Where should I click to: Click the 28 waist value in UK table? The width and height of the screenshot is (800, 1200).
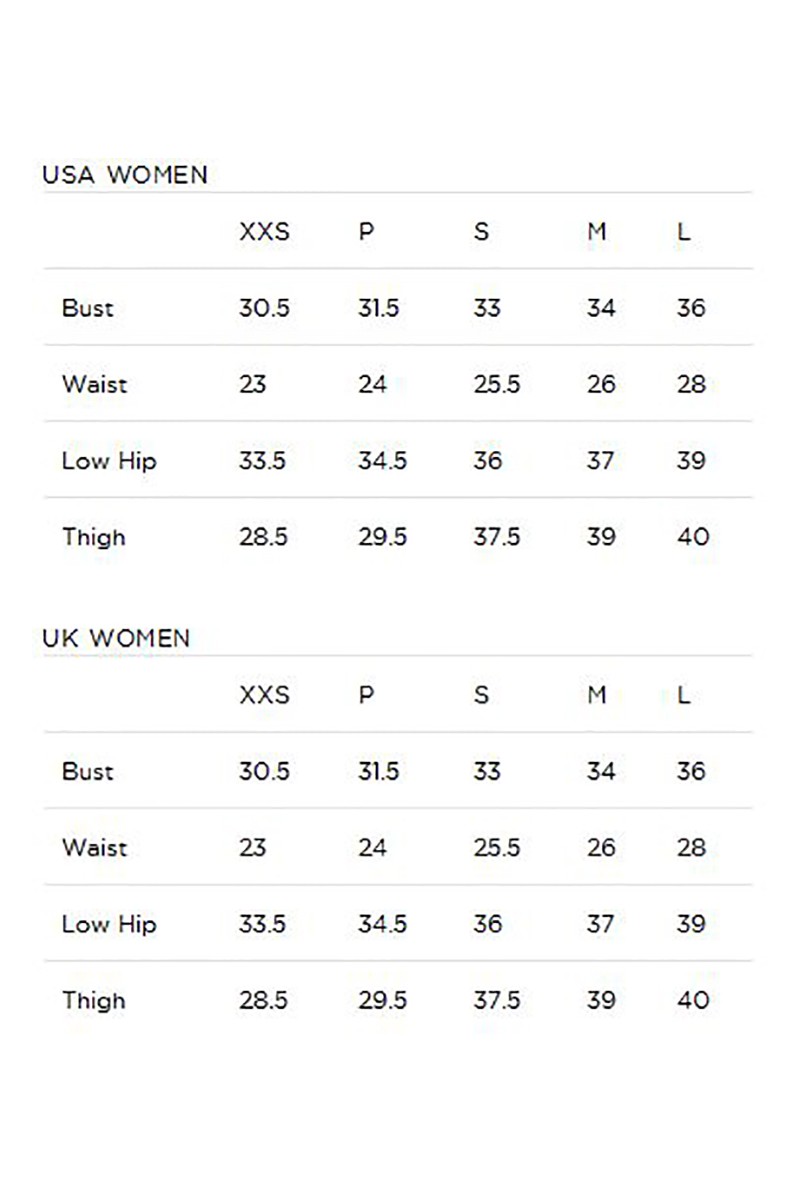pos(691,847)
